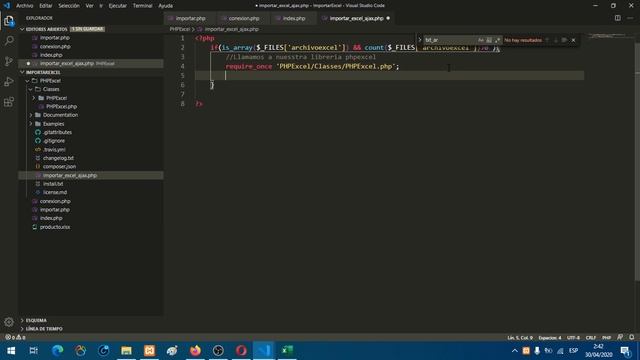The image size is (640, 360).
Task: Switch to the importar.php tab
Action: coord(190,18)
